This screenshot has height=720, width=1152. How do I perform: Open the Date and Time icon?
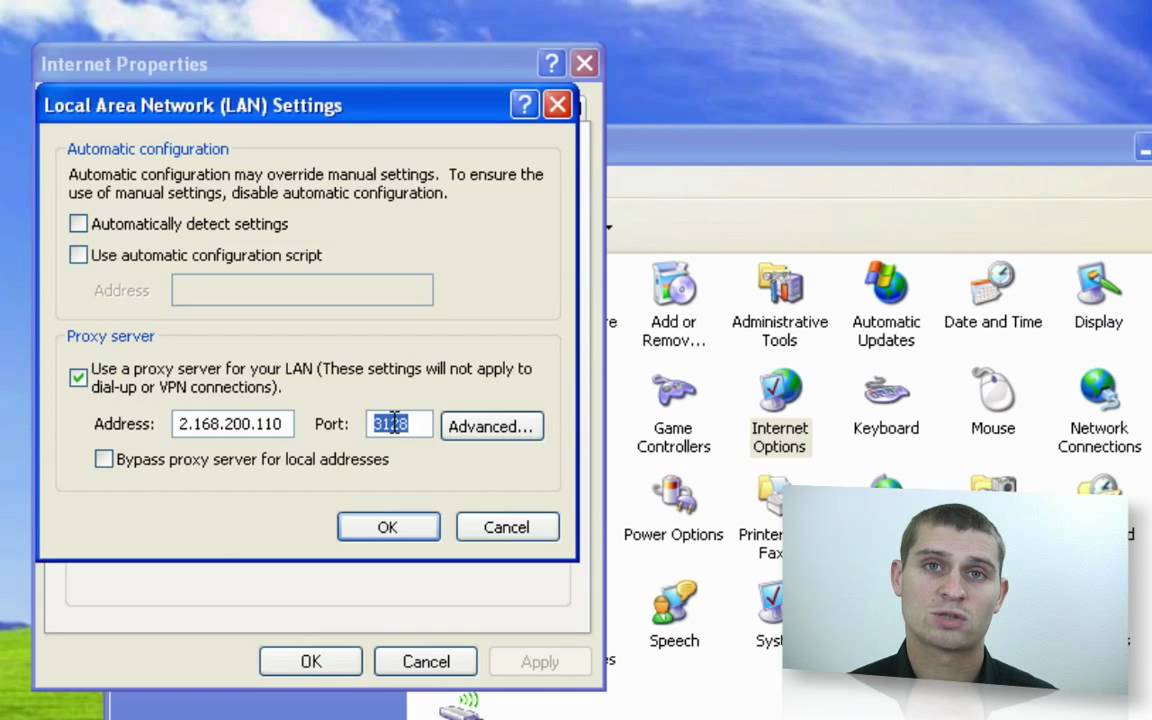click(993, 295)
